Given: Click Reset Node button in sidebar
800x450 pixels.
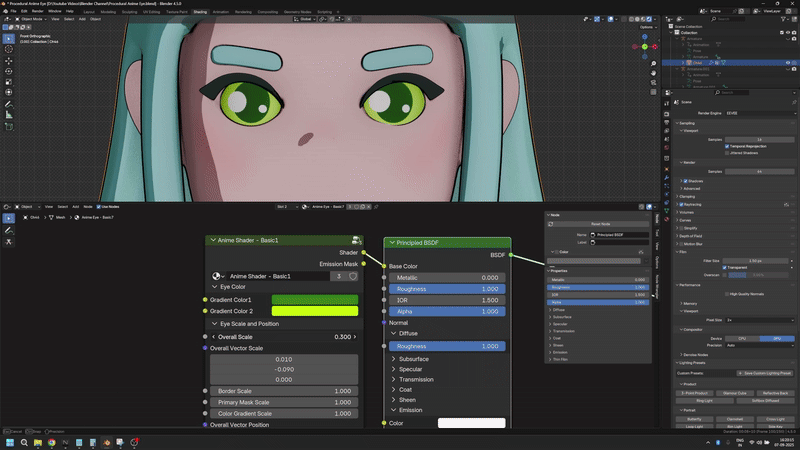Looking at the screenshot, I should [601, 224].
